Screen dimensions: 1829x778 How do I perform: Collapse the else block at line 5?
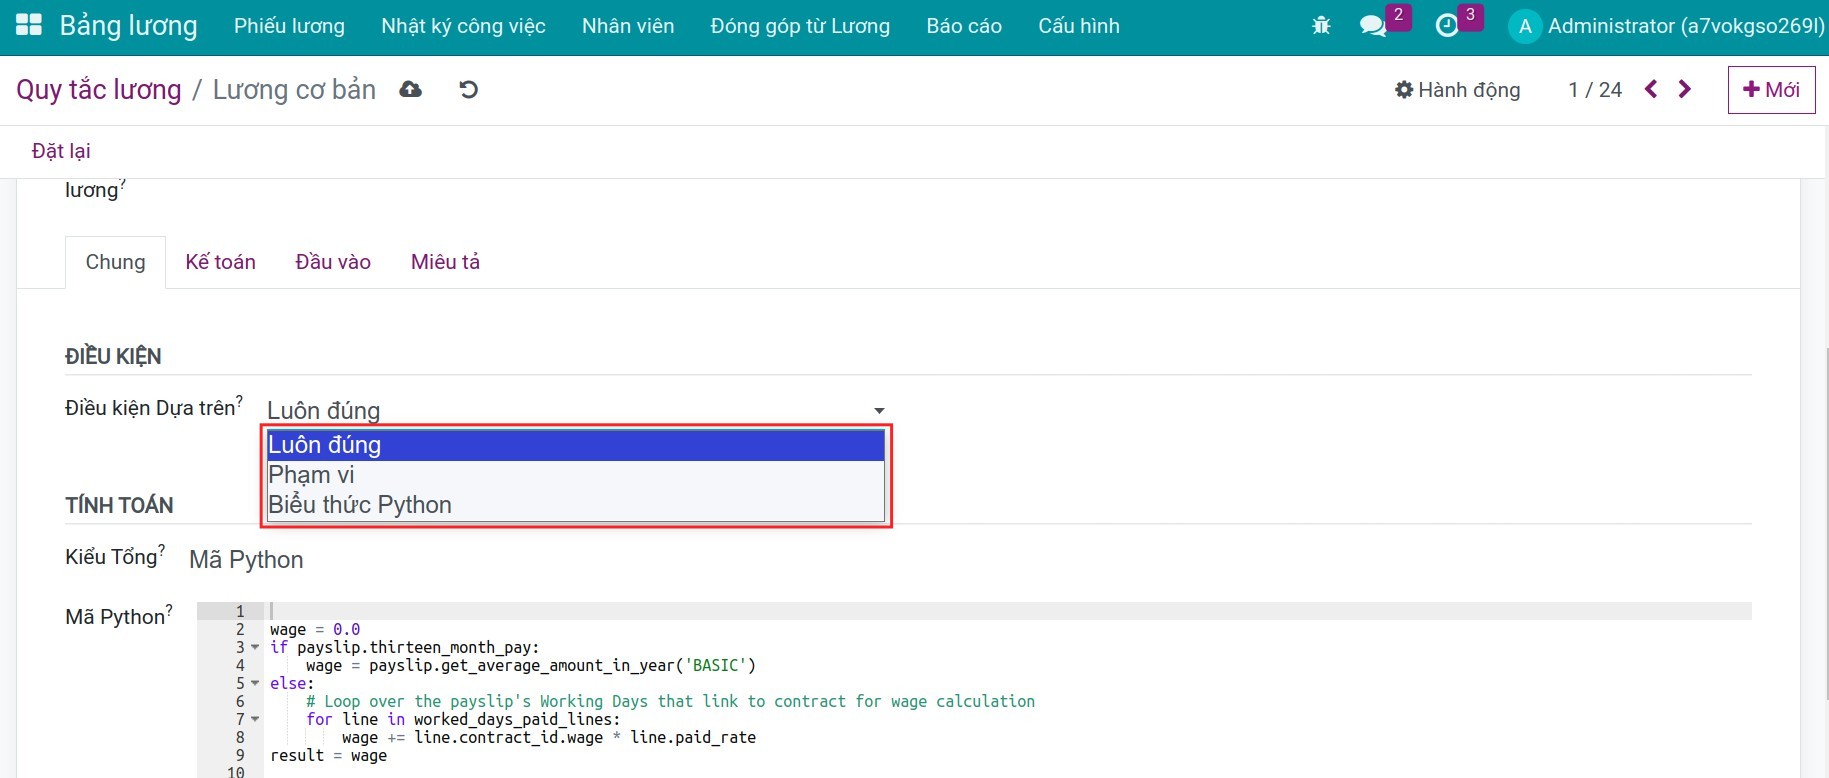coord(255,684)
